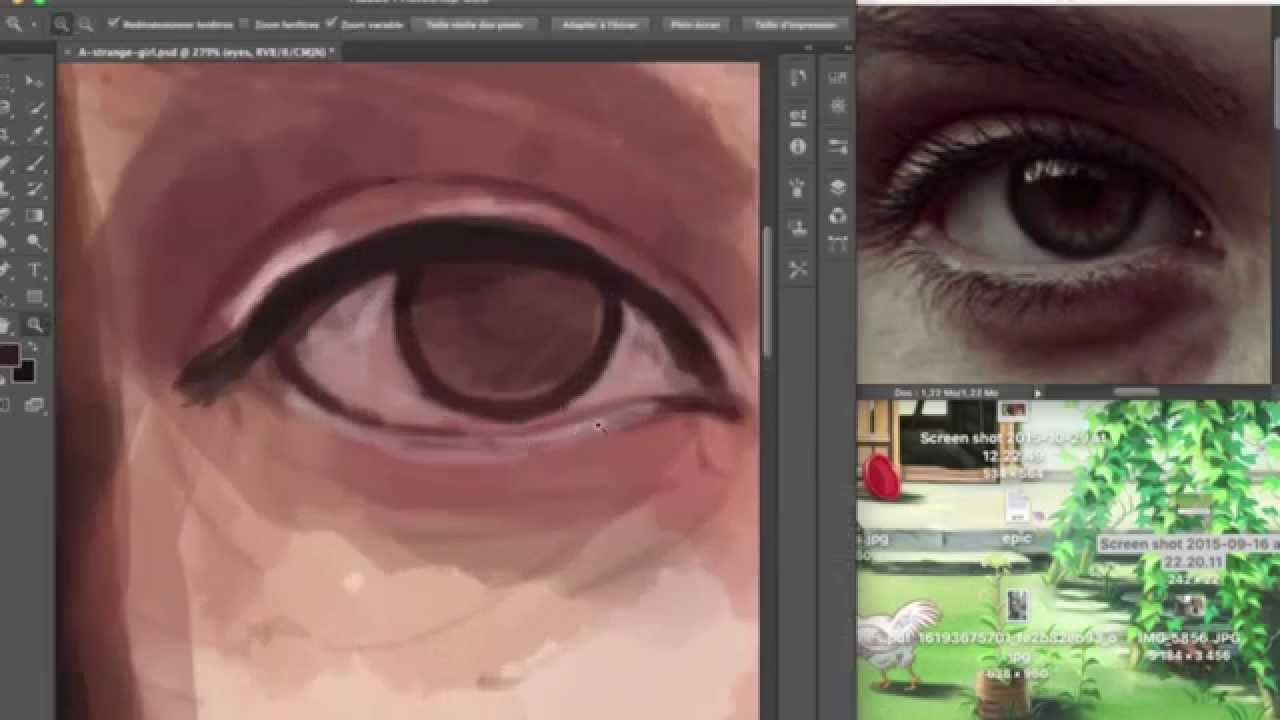Change screen mode icon in the toolbox

point(35,405)
